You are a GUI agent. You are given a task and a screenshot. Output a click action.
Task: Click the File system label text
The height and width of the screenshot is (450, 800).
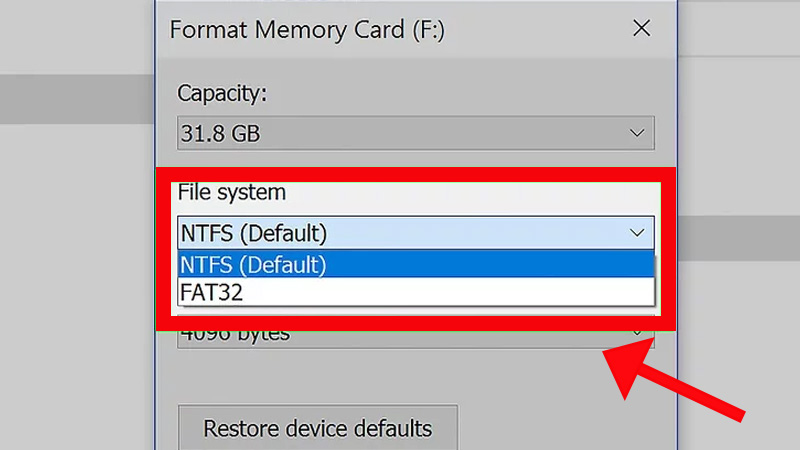pyautogui.click(x=231, y=191)
